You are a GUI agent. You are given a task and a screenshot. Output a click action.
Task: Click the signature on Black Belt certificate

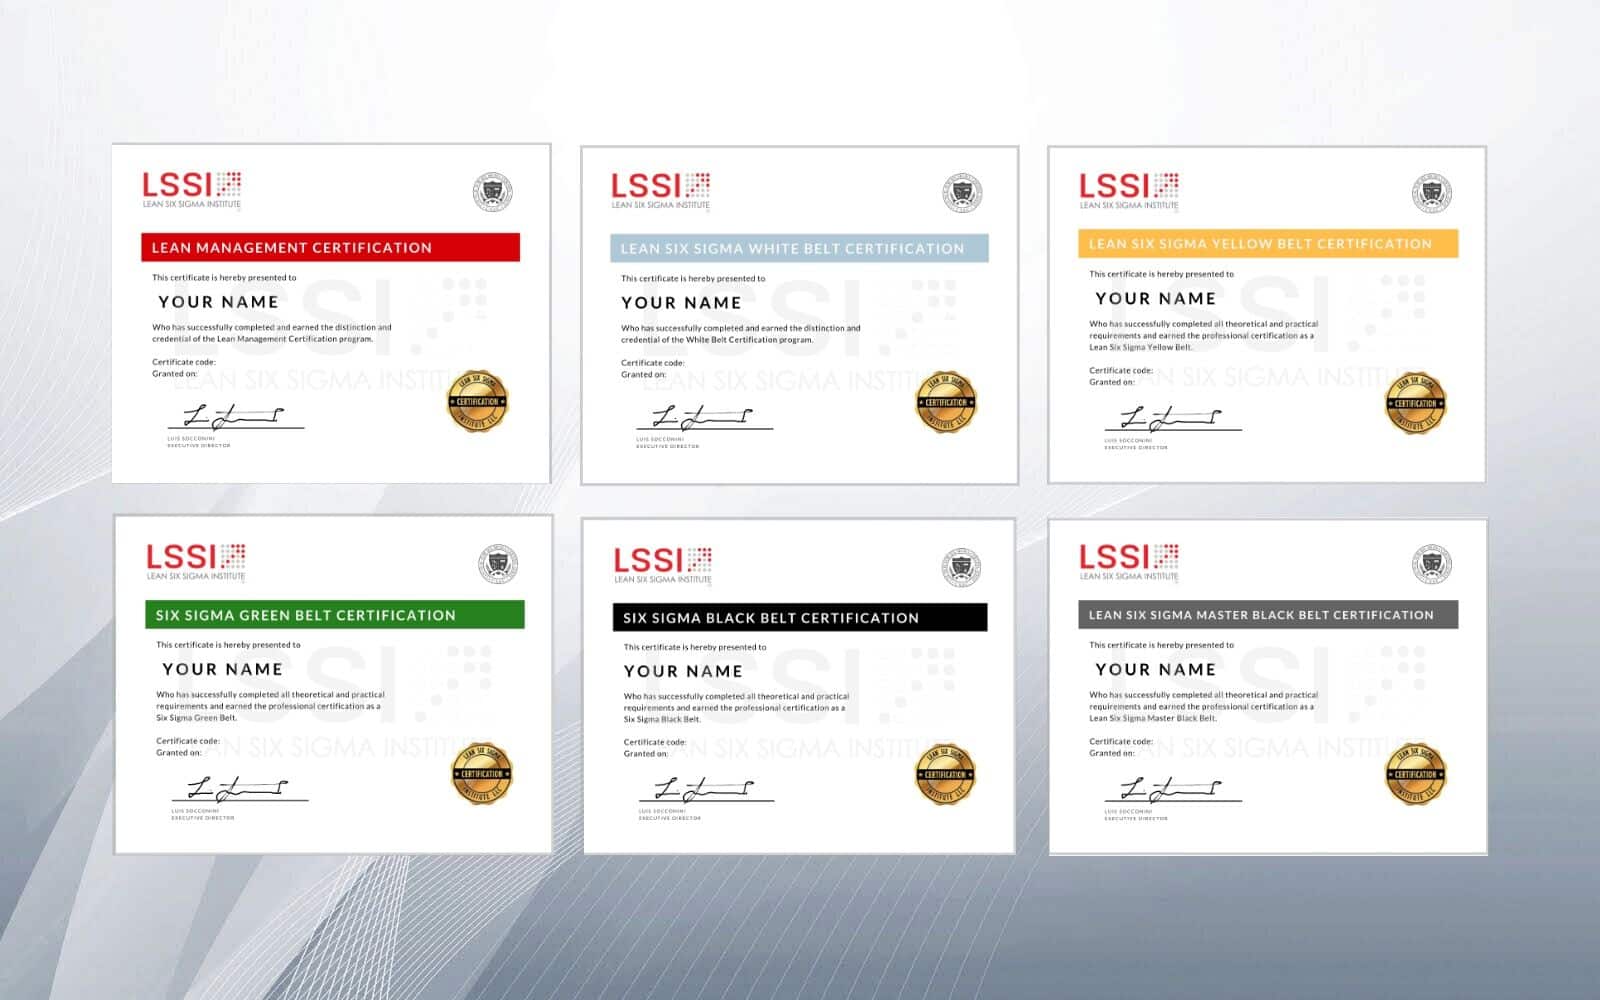705,789
